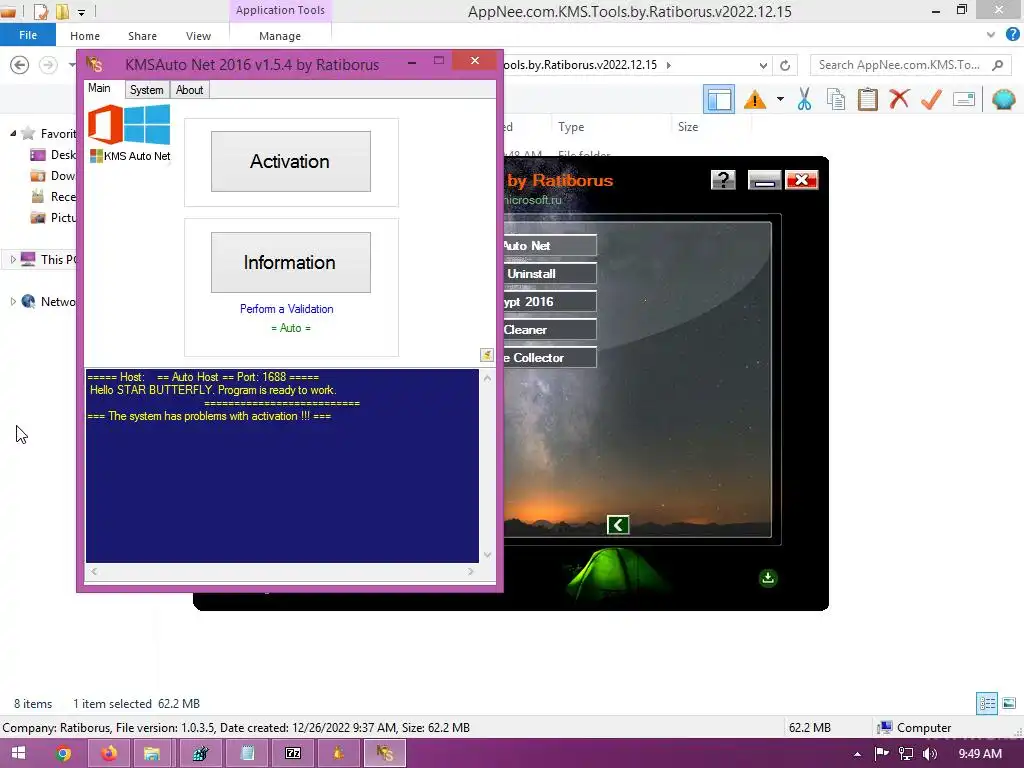Click left arrow of log horizontal scrollbar
The height and width of the screenshot is (768, 1024).
click(x=94, y=571)
